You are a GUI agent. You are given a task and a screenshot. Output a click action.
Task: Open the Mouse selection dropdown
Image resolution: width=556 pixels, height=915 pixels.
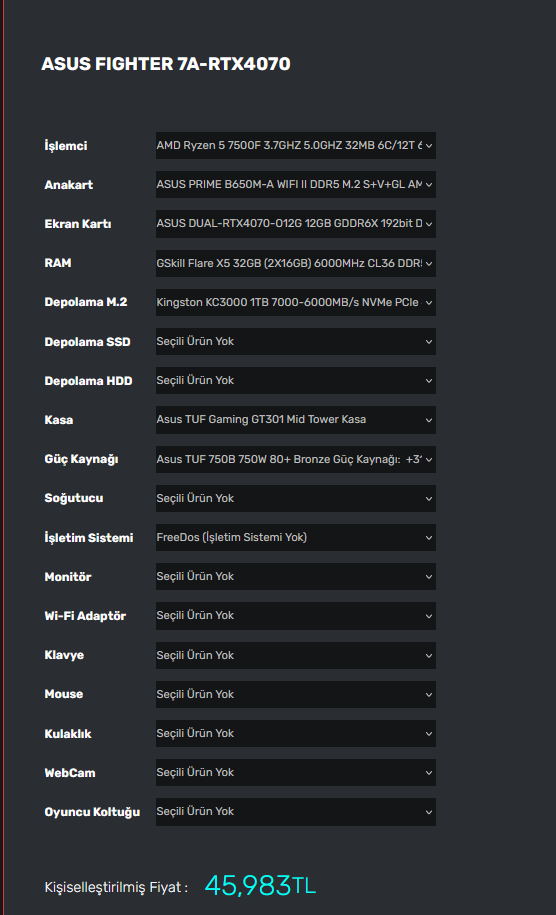(295, 694)
